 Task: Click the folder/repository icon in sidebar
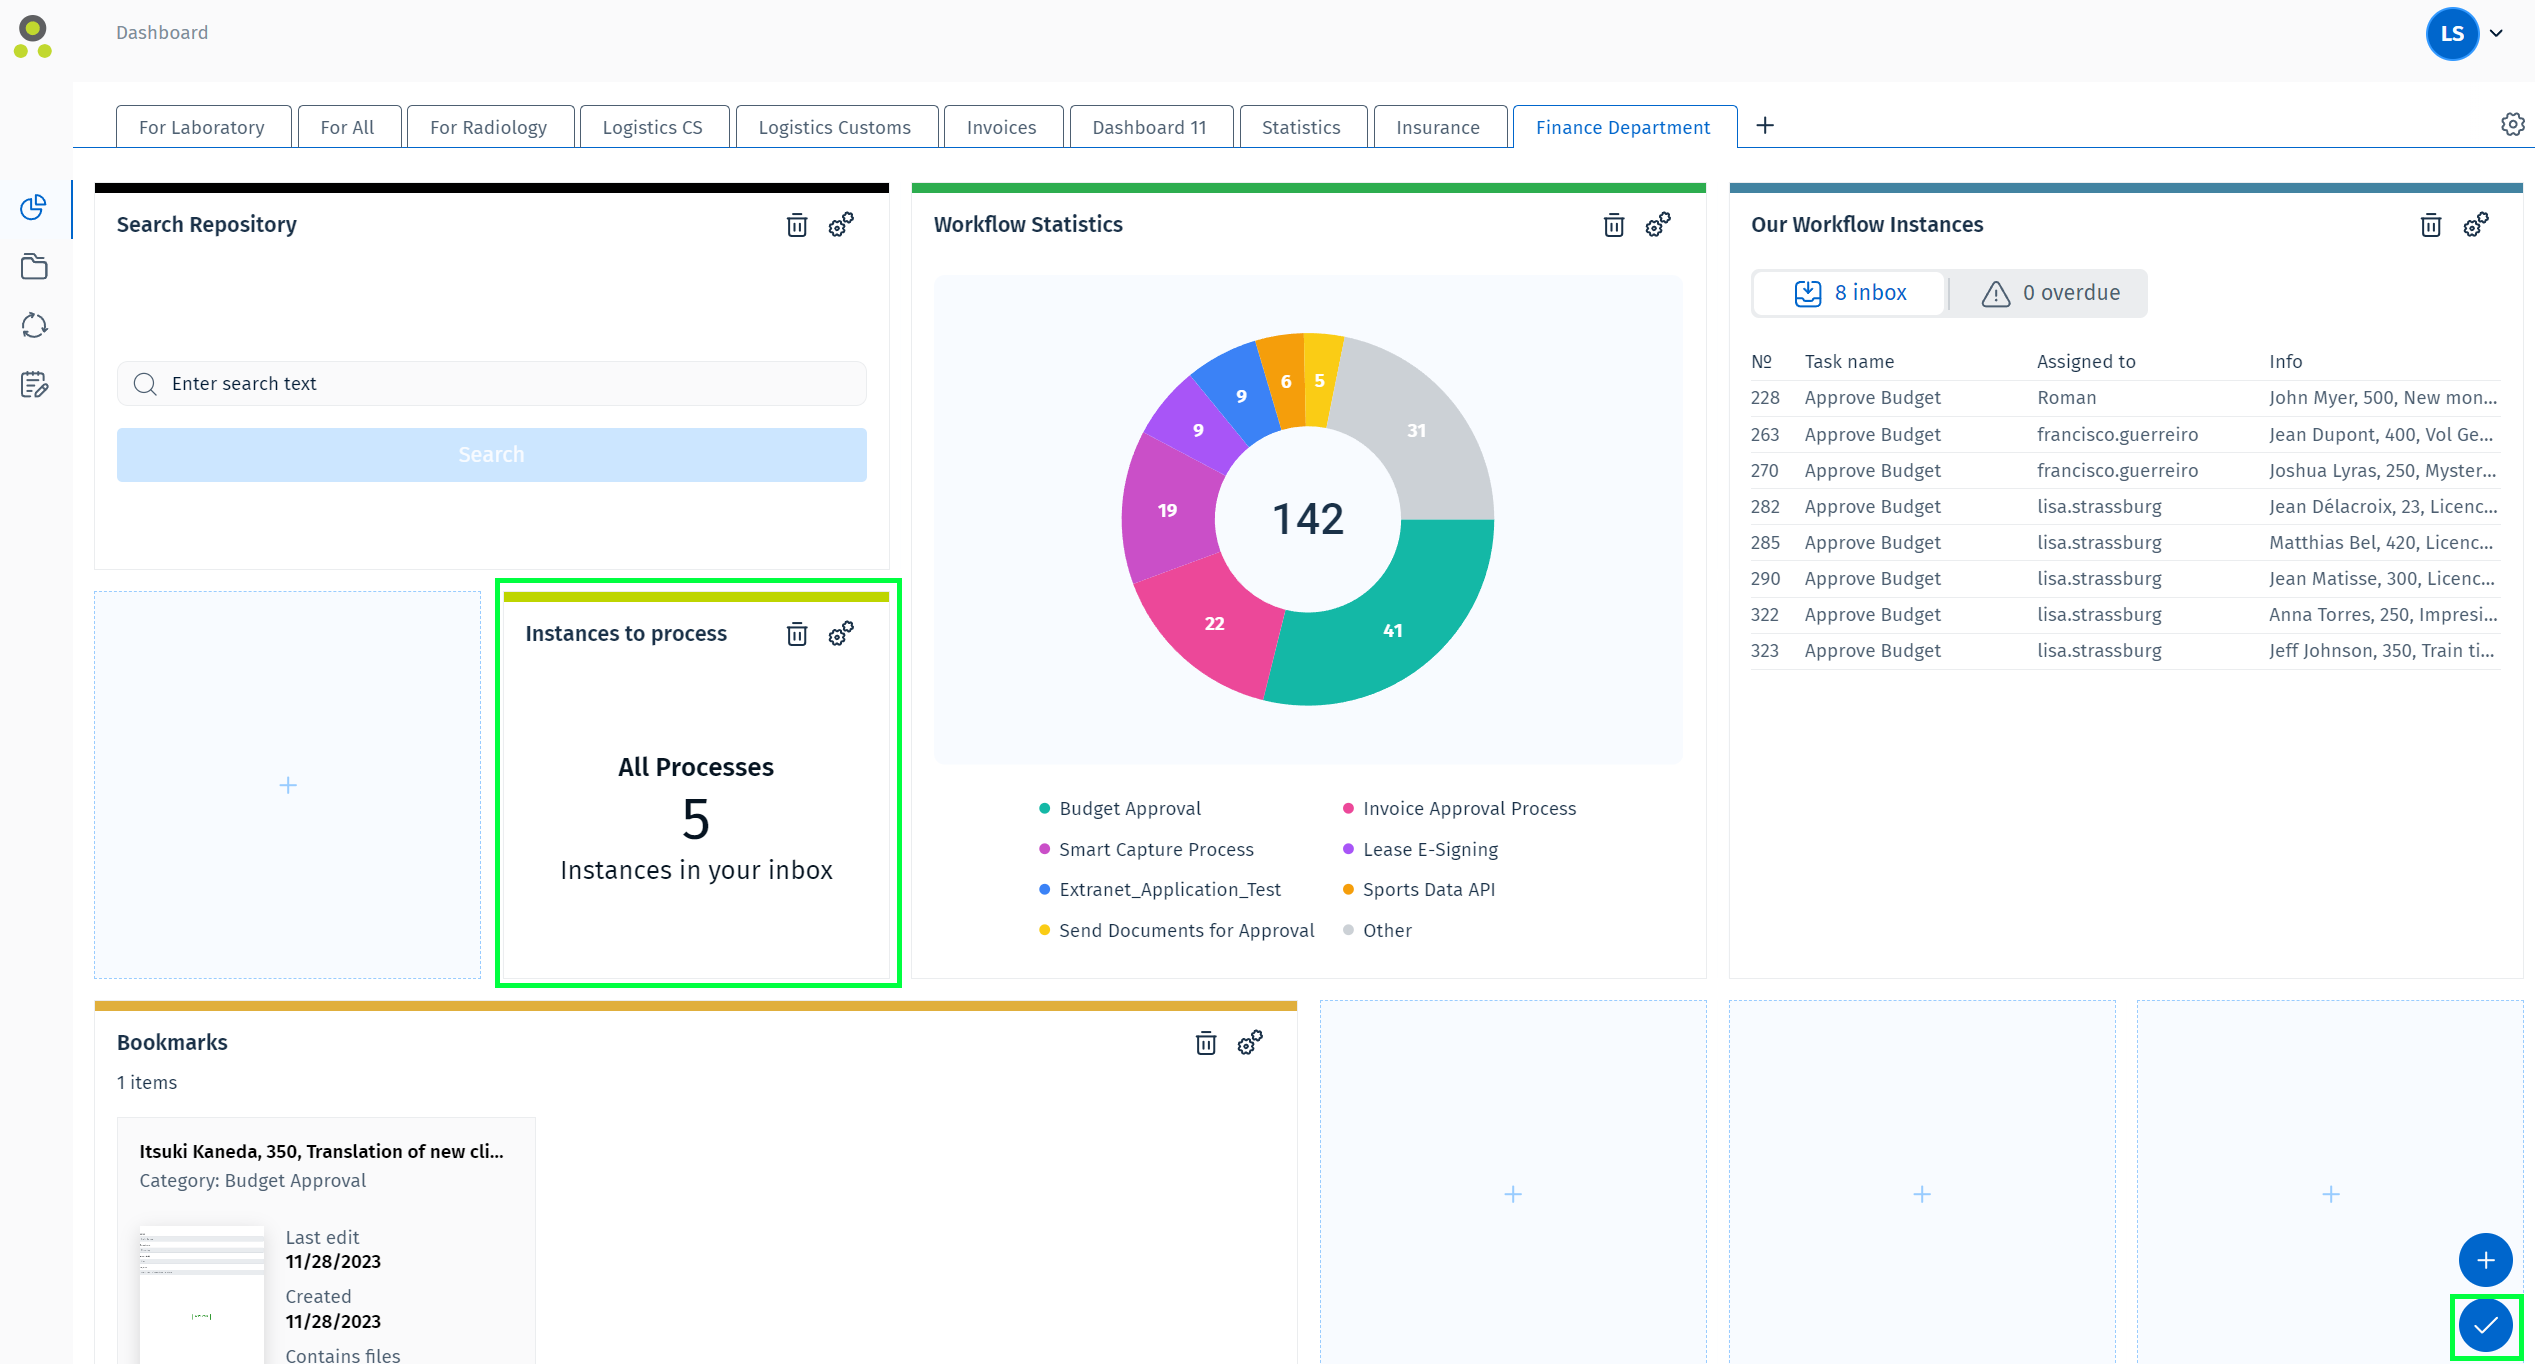point(35,265)
